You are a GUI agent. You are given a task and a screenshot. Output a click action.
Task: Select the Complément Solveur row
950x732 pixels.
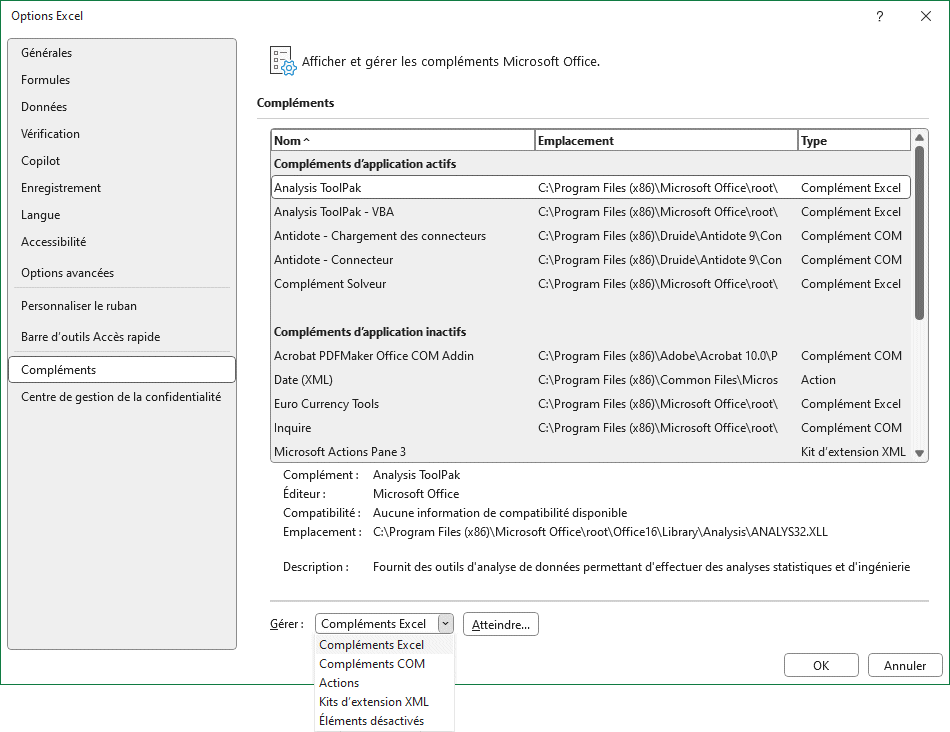click(591, 284)
